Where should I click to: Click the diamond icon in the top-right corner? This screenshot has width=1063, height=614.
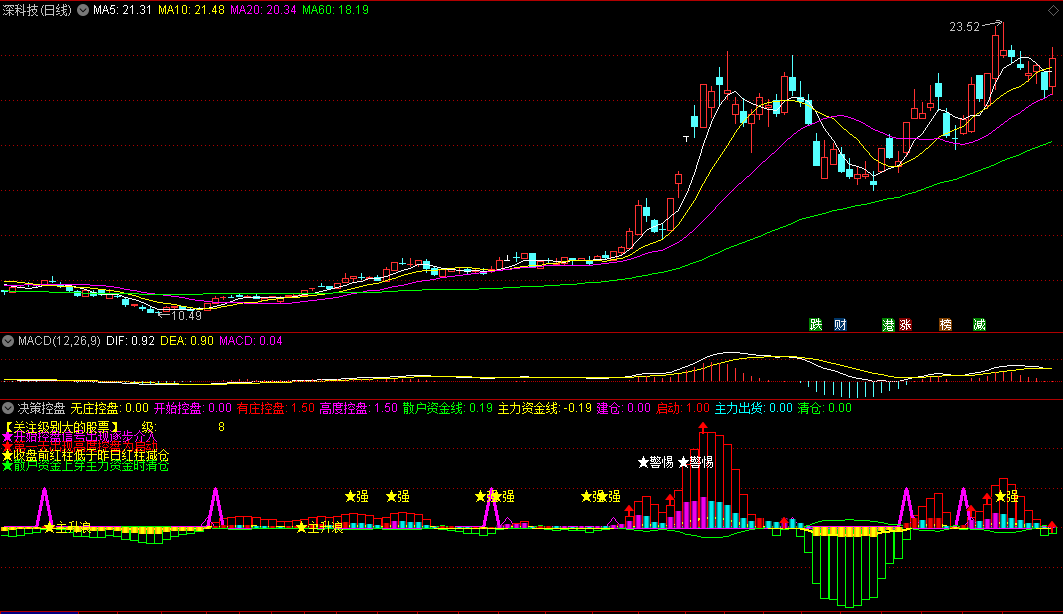[x=1053, y=10]
